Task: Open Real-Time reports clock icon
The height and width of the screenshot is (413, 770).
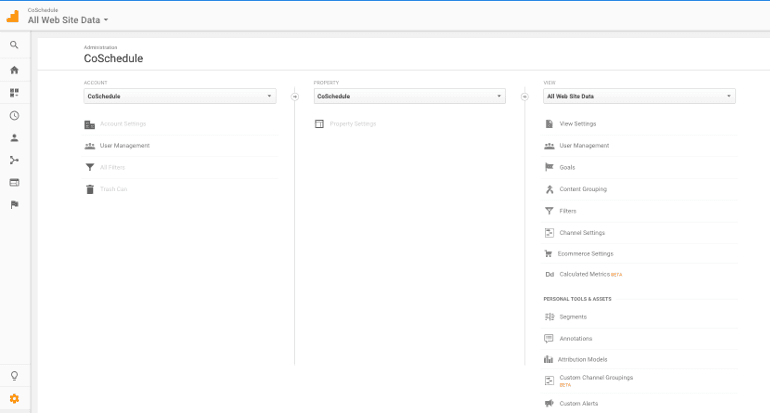Action: [14, 115]
